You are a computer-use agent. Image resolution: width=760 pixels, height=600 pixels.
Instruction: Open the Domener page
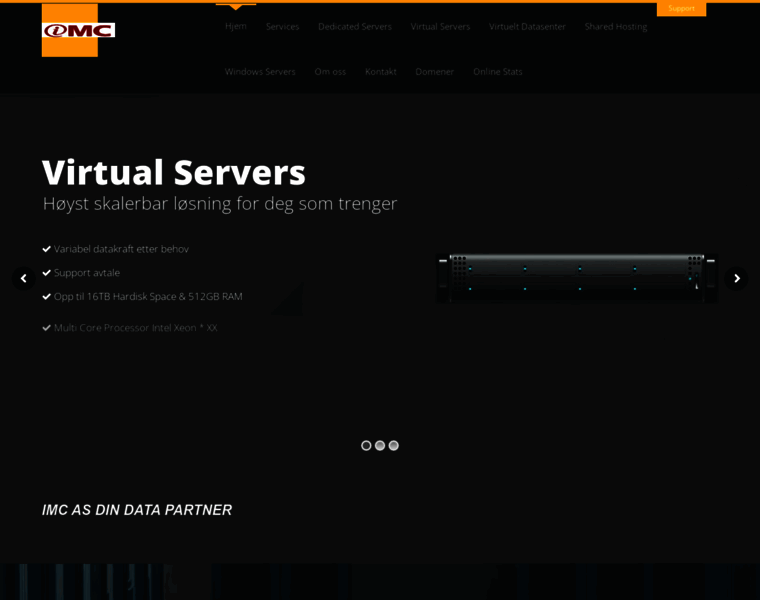click(434, 71)
